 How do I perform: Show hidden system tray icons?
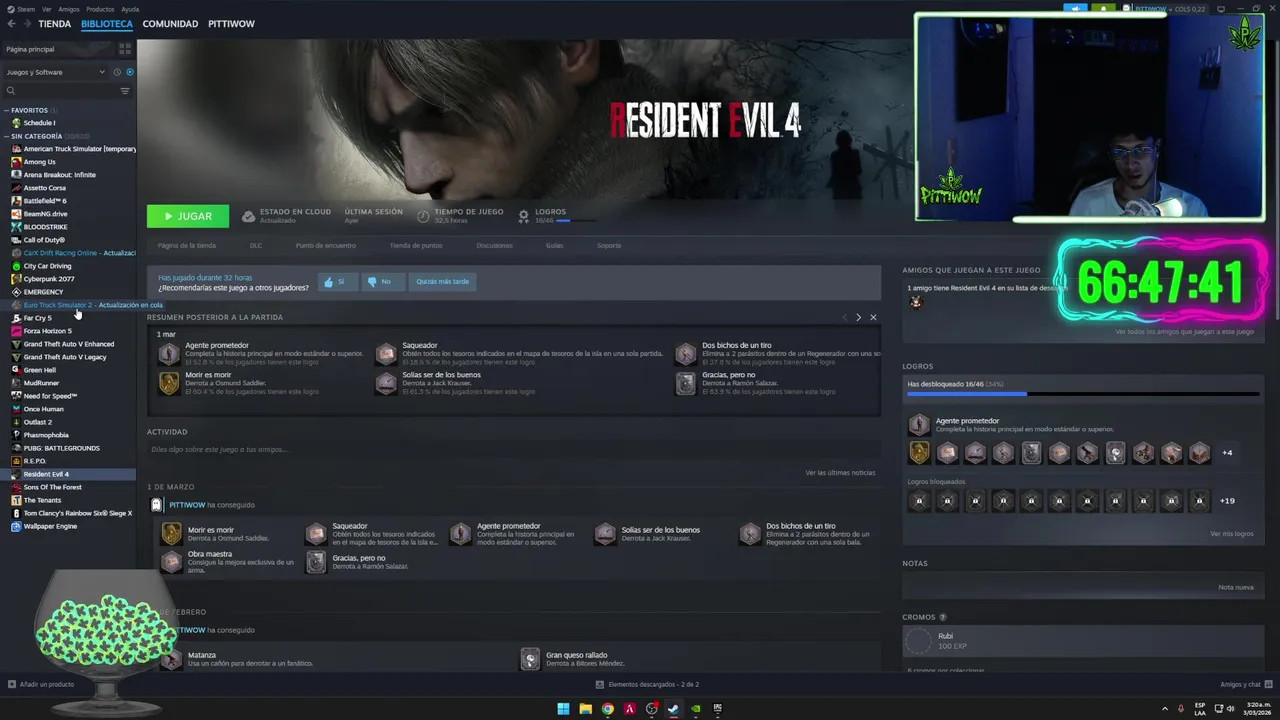click(x=1165, y=709)
